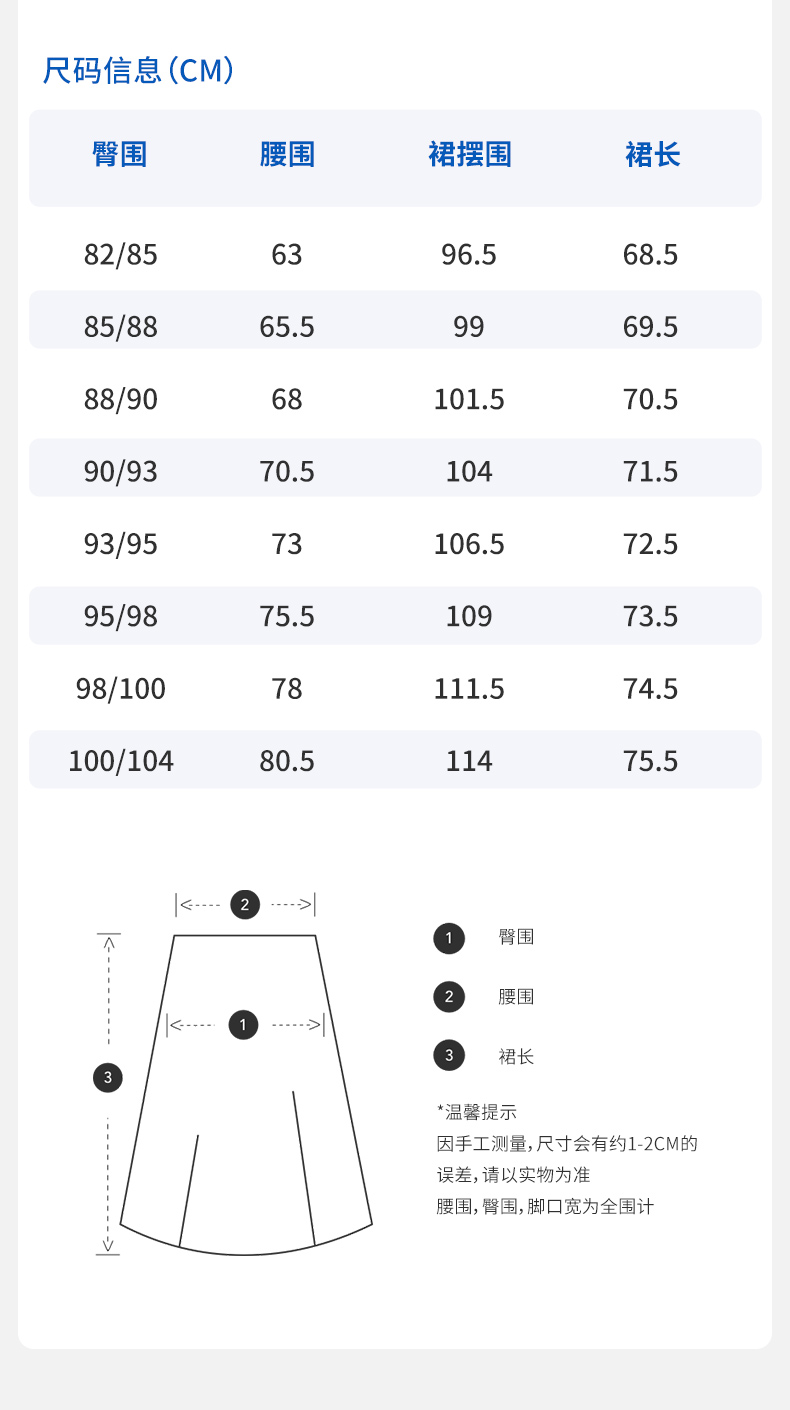Viewport: 790px width, 1410px height.
Task: Click the 75.5 skirt length value
Action: tap(651, 761)
